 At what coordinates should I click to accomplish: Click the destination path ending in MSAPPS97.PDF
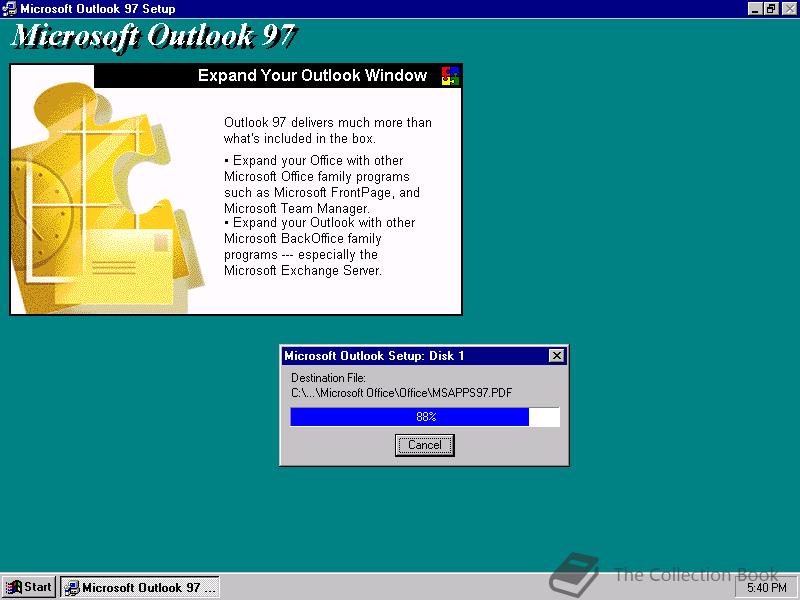coord(402,393)
